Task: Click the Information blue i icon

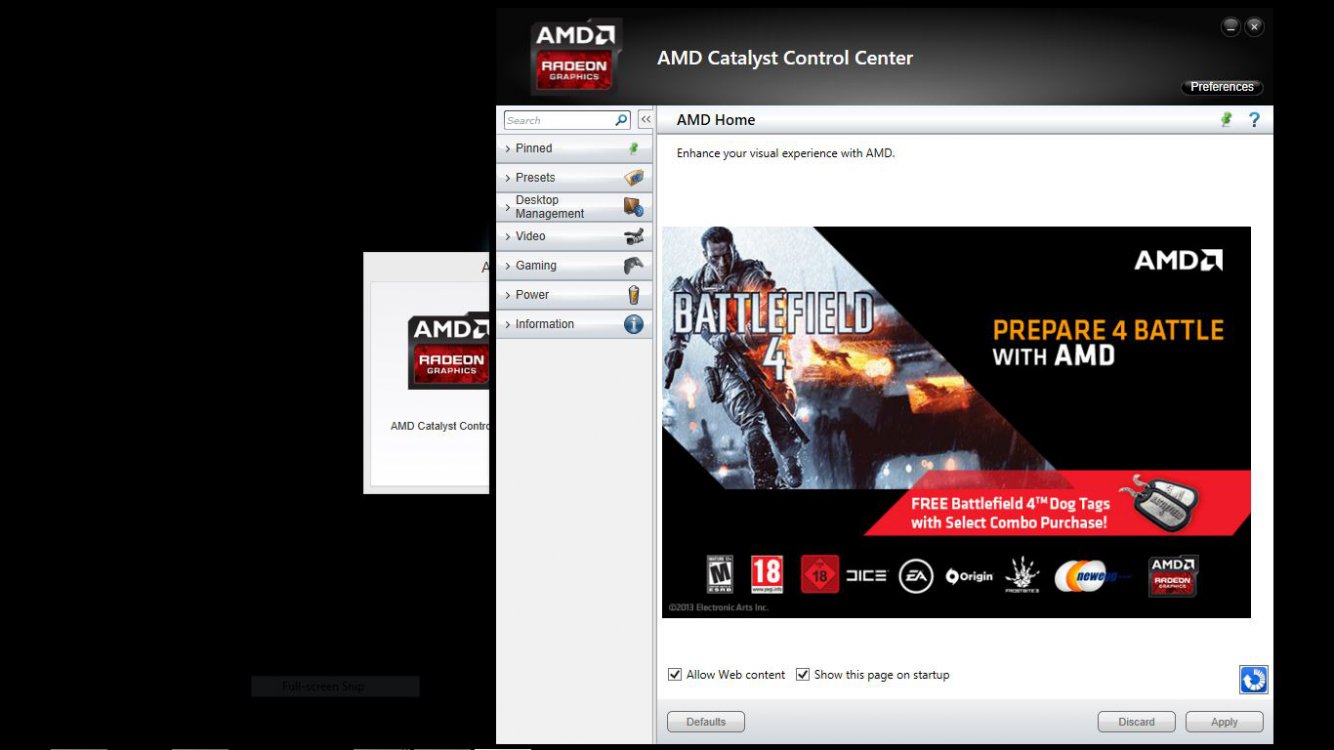Action: 634,324
